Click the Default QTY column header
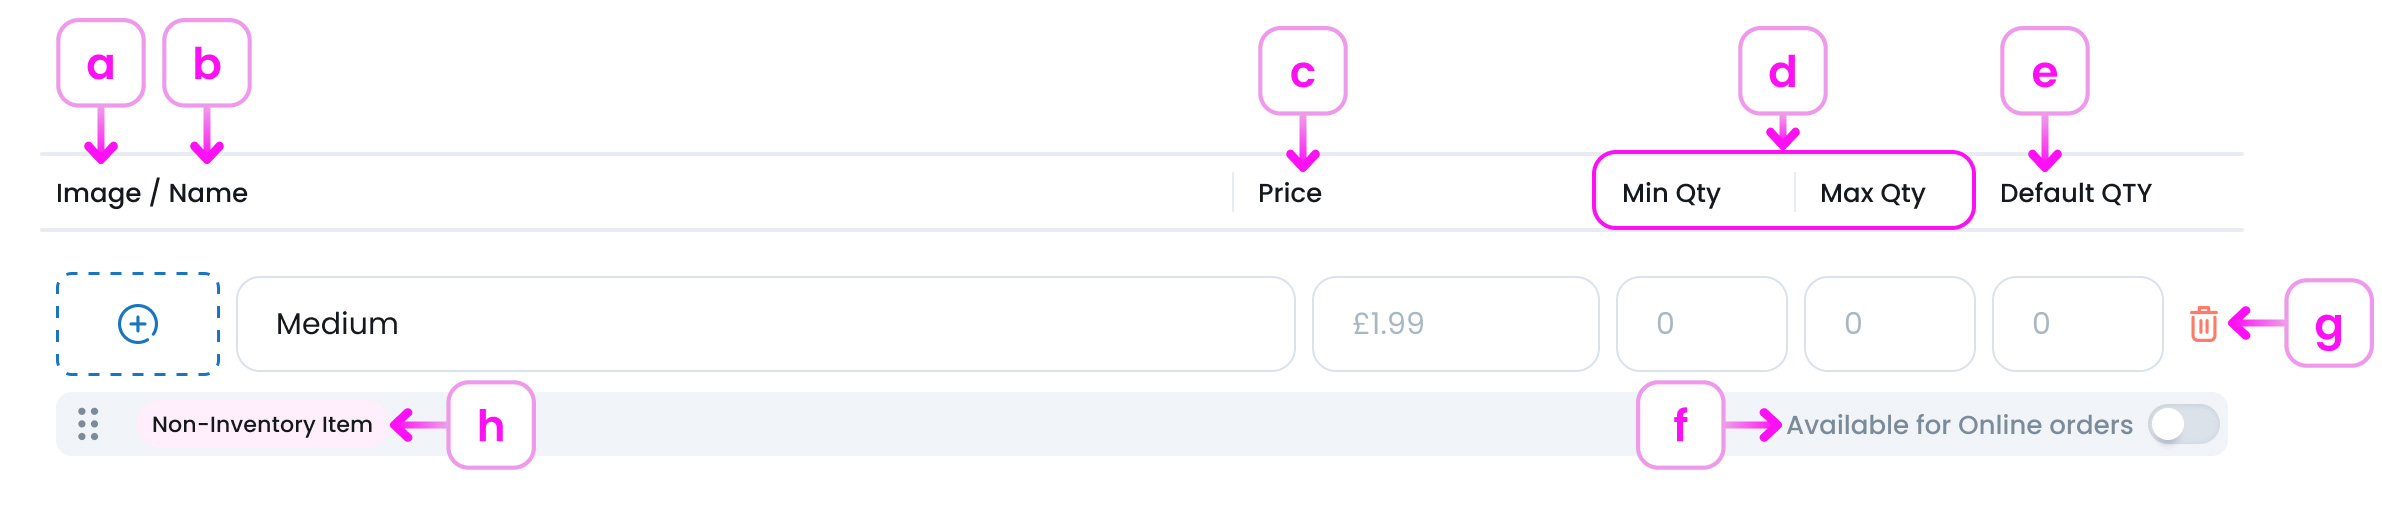Screen dimensions: 2382x530 [2075, 193]
